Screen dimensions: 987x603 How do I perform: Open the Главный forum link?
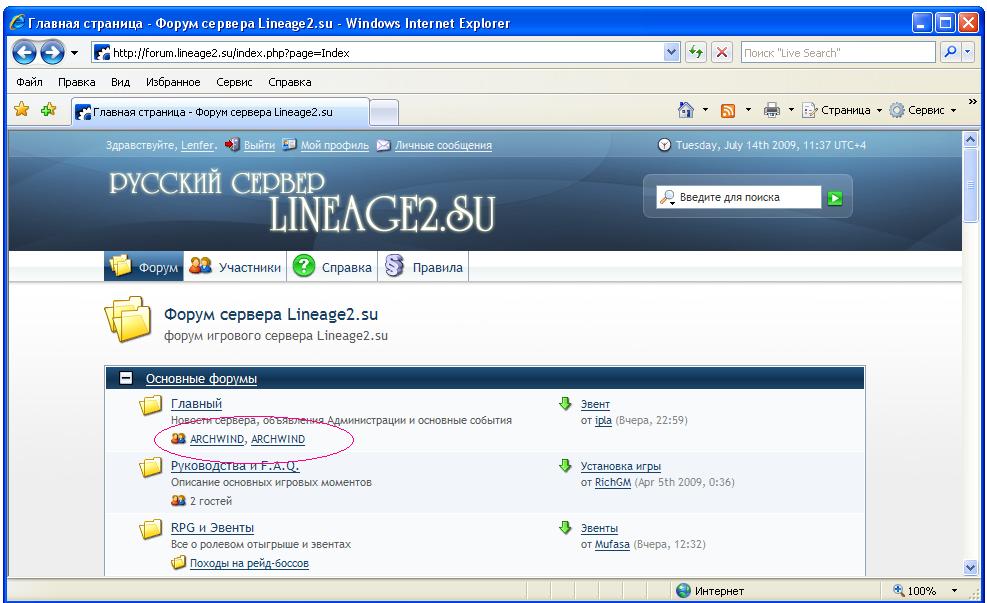coord(196,403)
